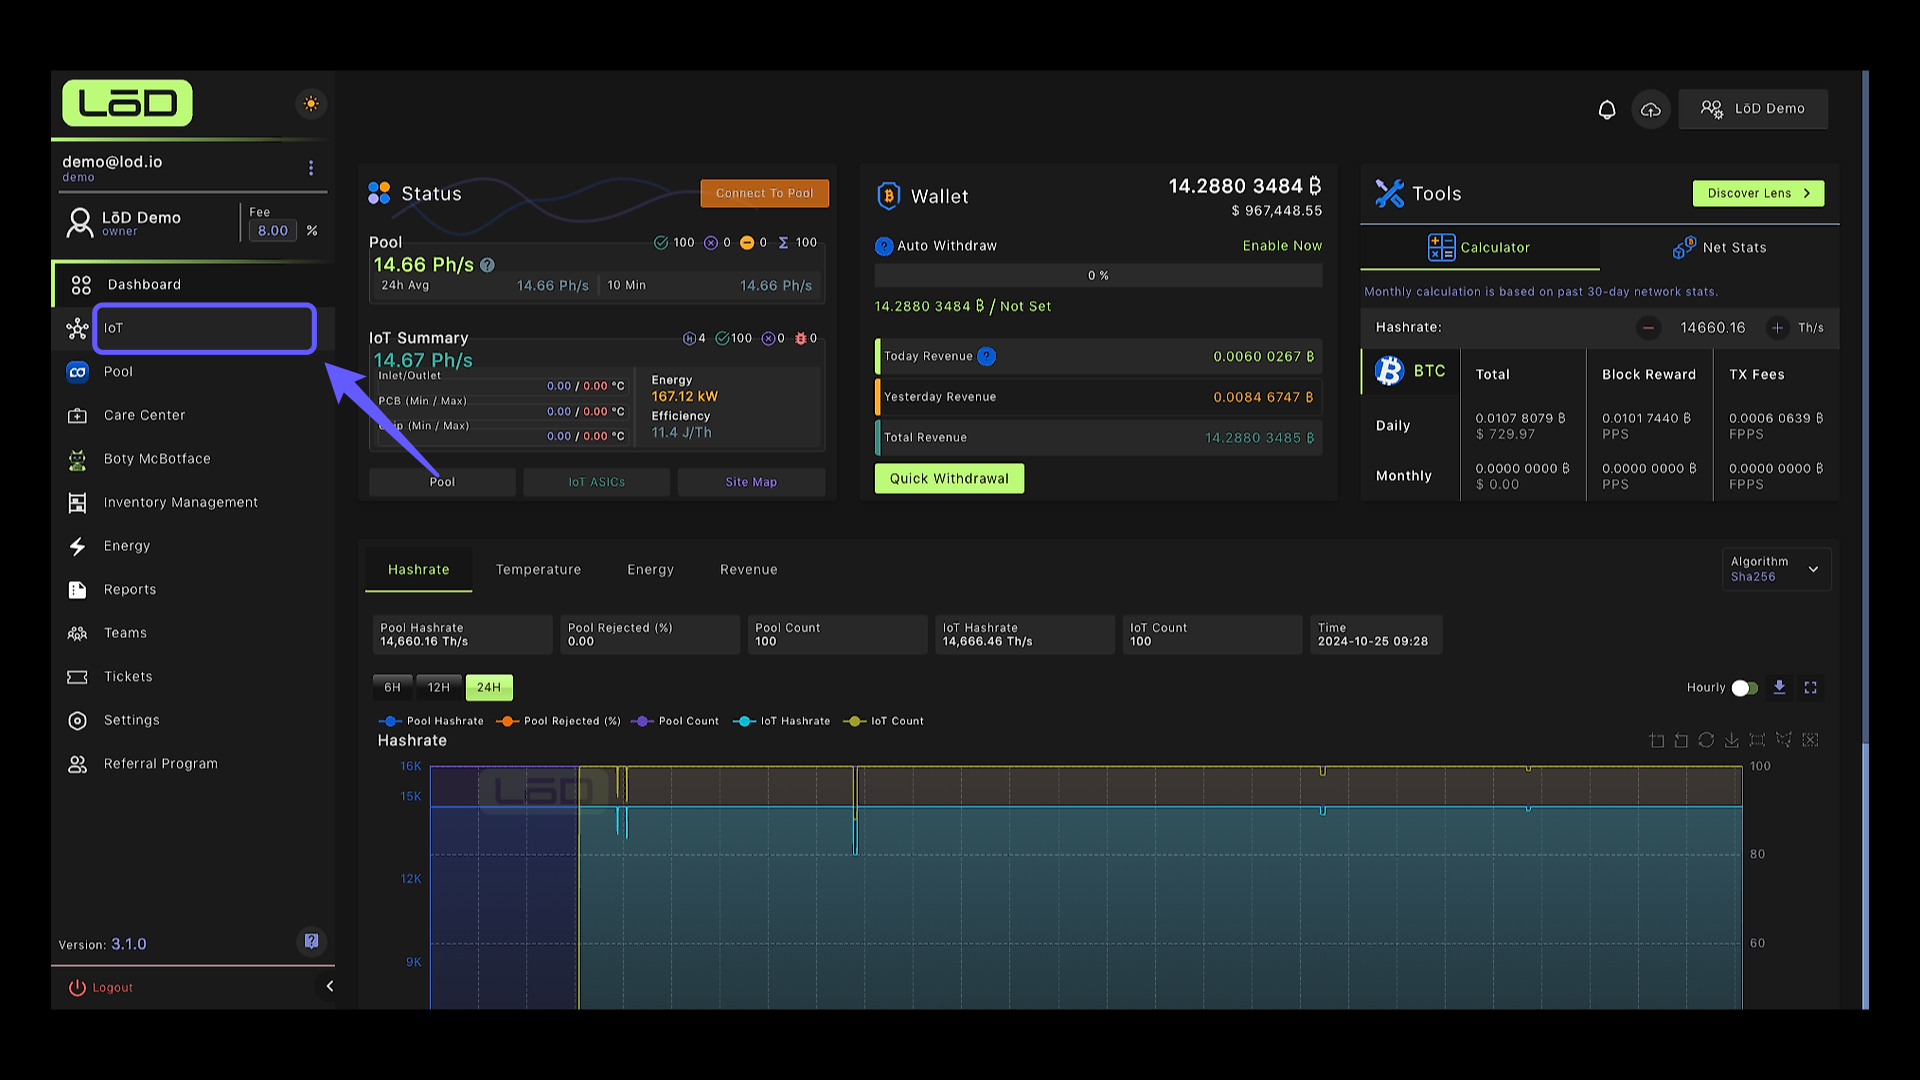
Task: Open the help icon next to version
Action: click(311, 941)
